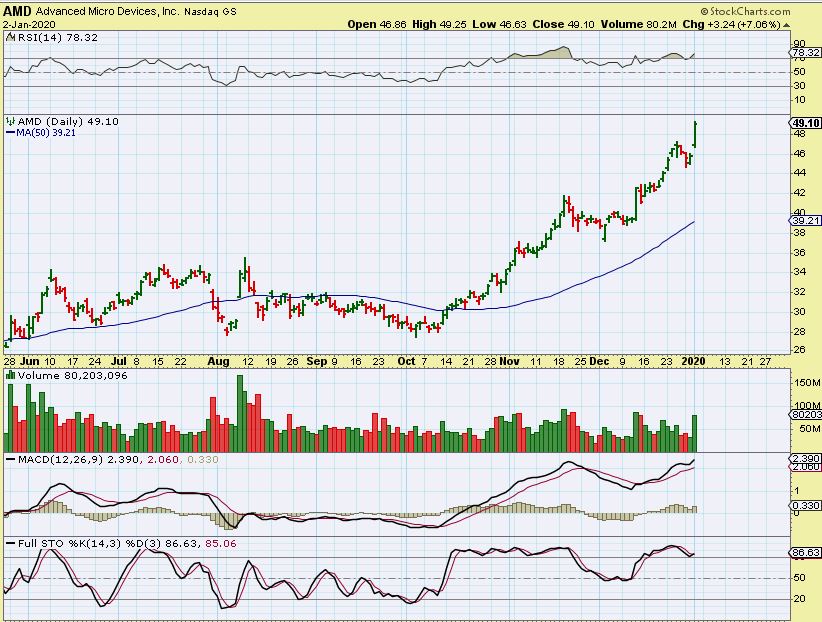The height and width of the screenshot is (622, 822).
Task: Click the 26 label on the price axis
Action: [799, 349]
